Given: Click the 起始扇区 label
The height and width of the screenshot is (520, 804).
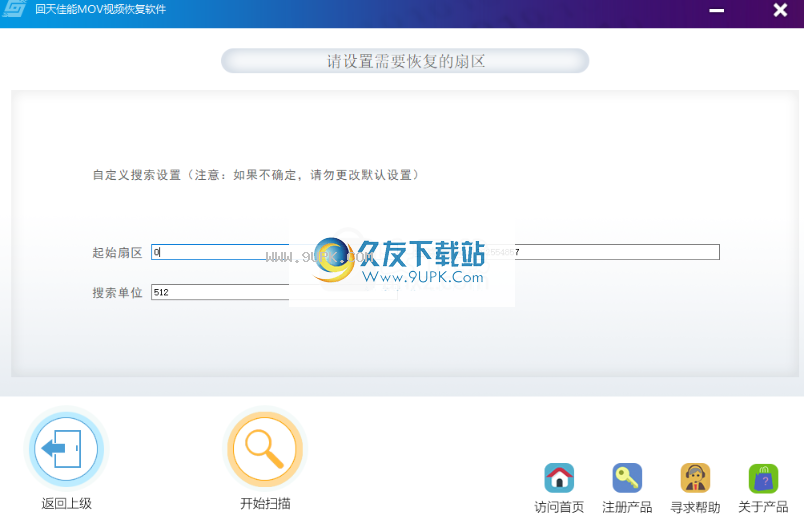Looking at the screenshot, I should coord(117,252).
